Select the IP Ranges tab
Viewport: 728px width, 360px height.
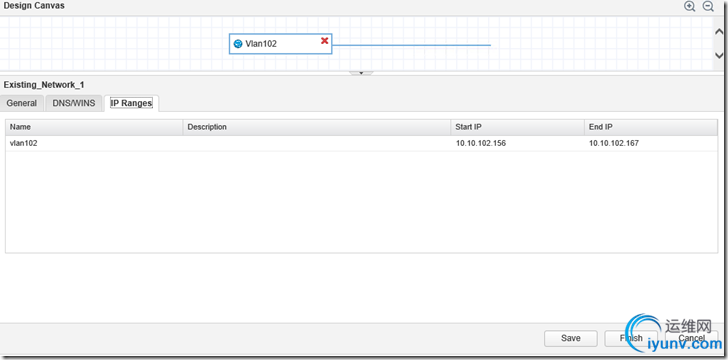131,103
